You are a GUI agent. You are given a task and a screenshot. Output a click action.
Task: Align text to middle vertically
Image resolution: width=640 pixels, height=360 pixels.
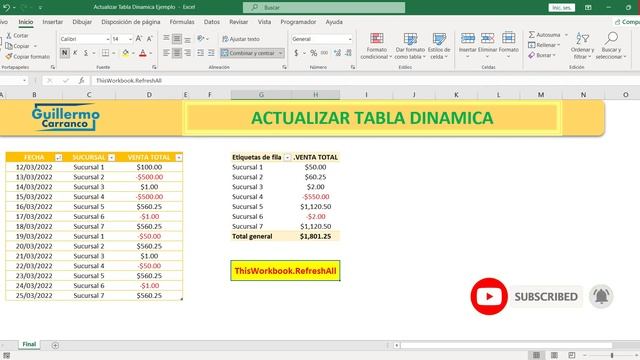(x=177, y=39)
